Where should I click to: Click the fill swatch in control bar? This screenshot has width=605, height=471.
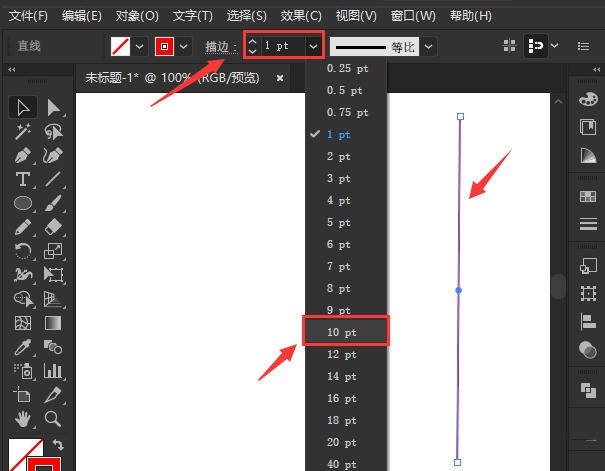pyautogui.click(x=120, y=47)
